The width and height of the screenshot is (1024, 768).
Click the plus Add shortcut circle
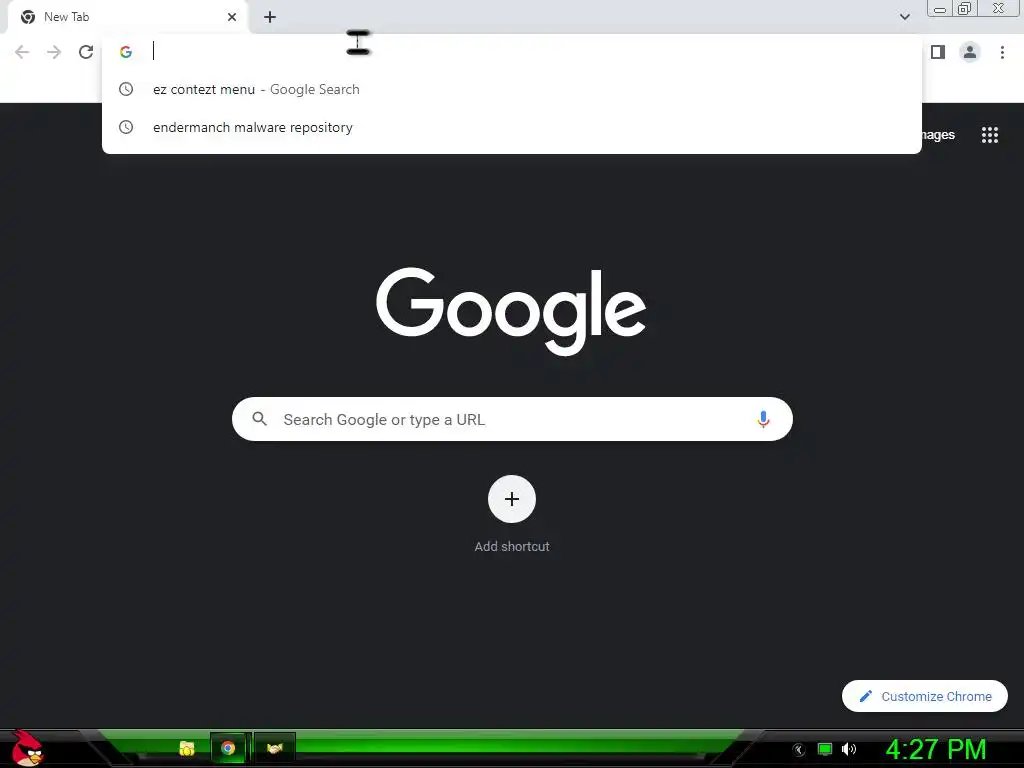click(512, 499)
